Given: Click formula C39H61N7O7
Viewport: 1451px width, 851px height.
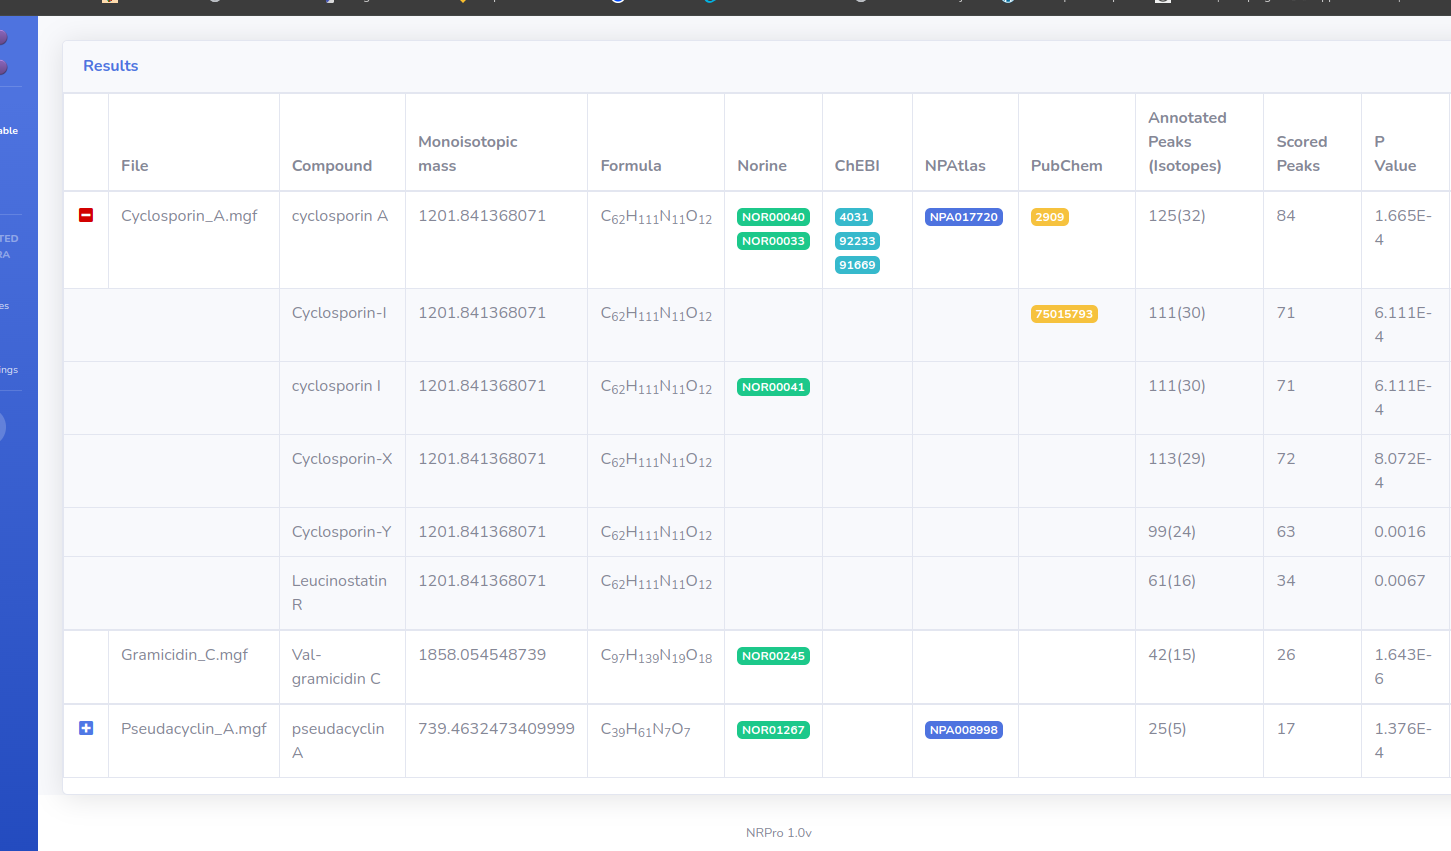Looking at the screenshot, I should (645, 730).
